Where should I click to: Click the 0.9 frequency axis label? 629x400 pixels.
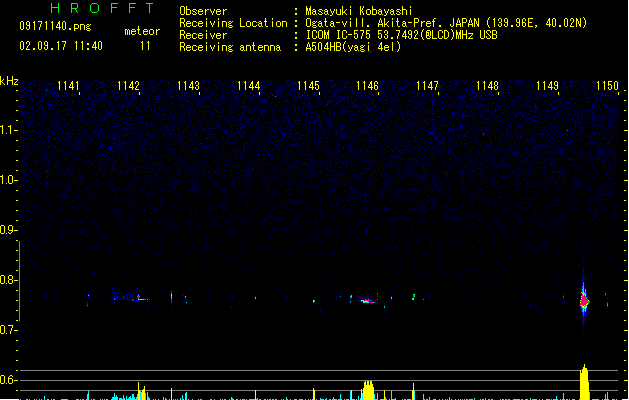[x=8, y=230]
